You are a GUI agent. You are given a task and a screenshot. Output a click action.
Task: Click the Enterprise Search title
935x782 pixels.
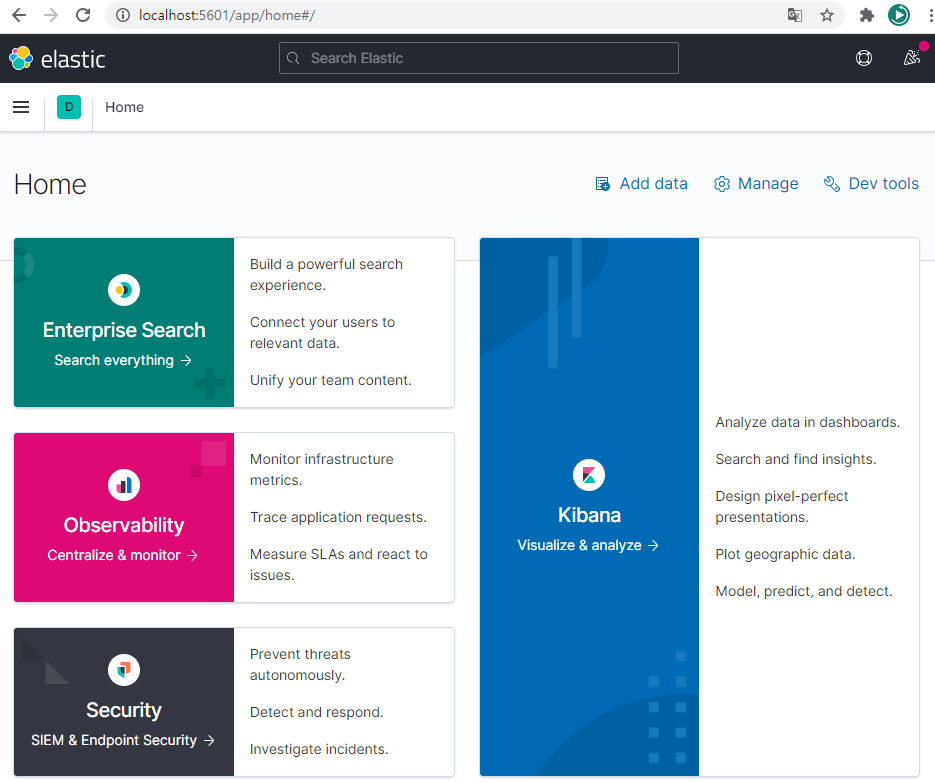click(124, 330)
